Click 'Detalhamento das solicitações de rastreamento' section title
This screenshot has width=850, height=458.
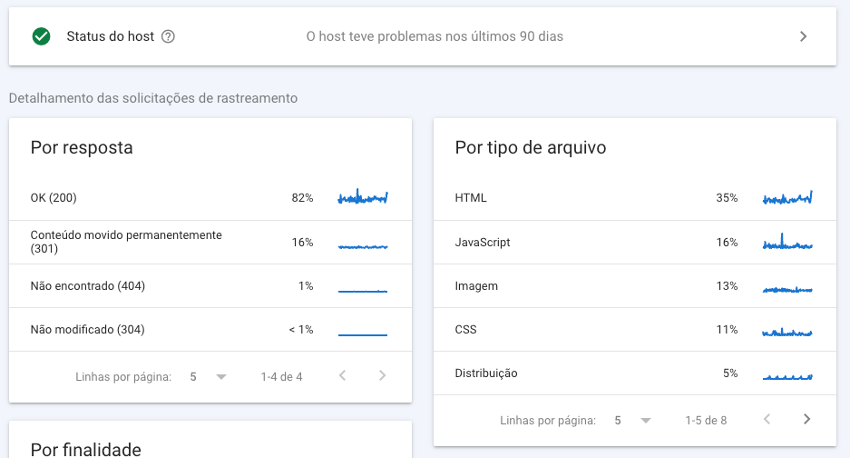coord(153,98)
